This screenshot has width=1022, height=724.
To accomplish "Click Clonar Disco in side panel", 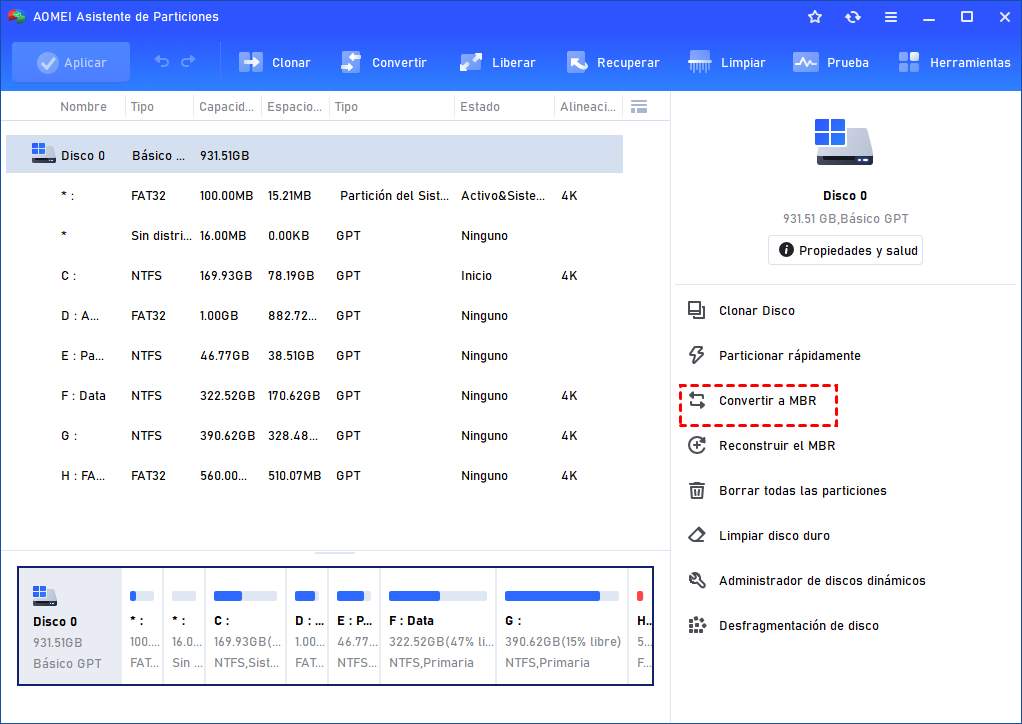I will click(x=756, y=311).
